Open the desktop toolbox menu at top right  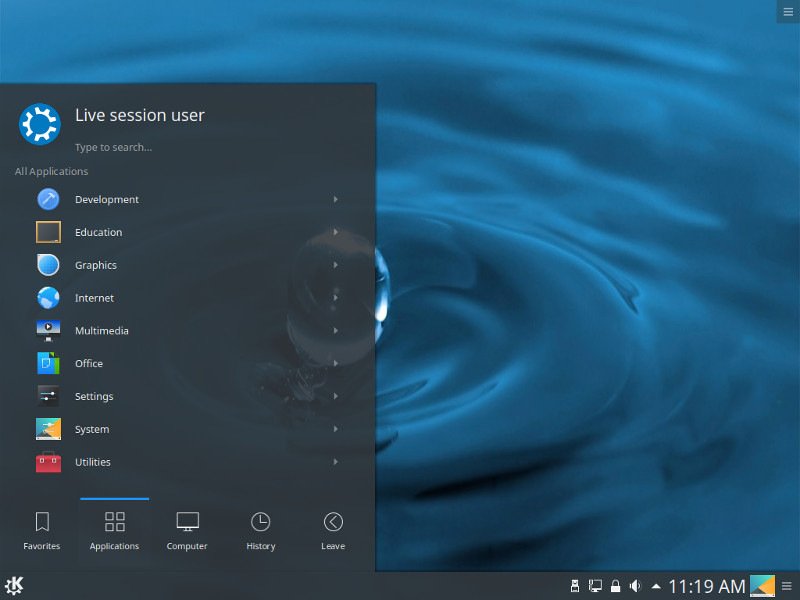point(788,12)
